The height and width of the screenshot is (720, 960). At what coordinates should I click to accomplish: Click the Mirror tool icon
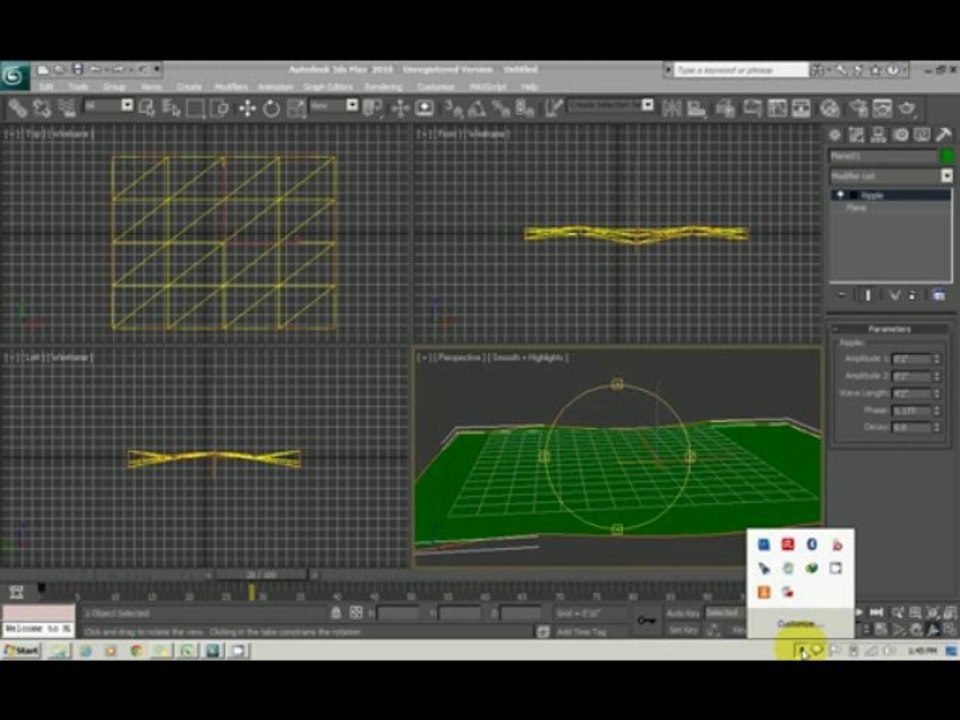[672, 108]
